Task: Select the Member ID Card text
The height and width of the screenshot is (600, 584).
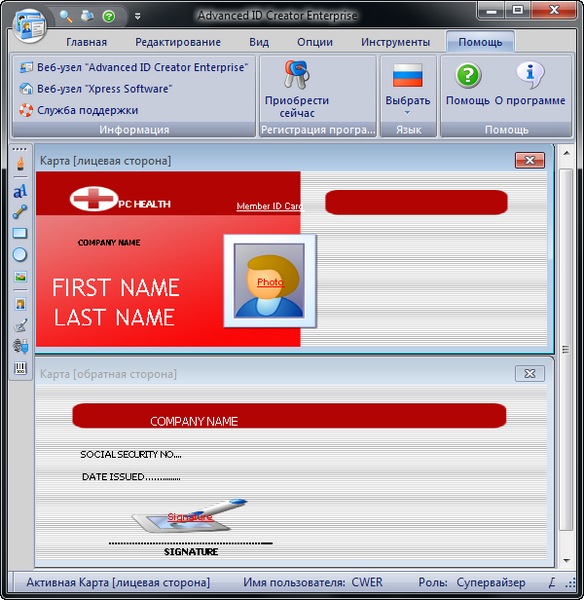Action: (270, 206)
